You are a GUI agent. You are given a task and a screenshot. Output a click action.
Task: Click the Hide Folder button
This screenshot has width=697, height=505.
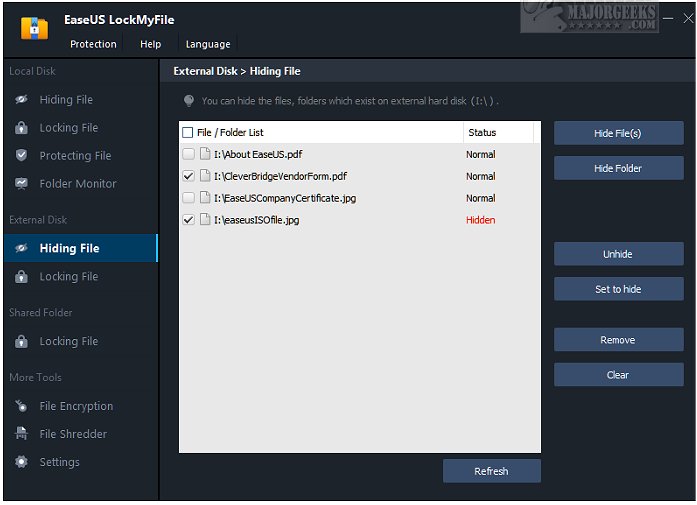click(618, 168)
